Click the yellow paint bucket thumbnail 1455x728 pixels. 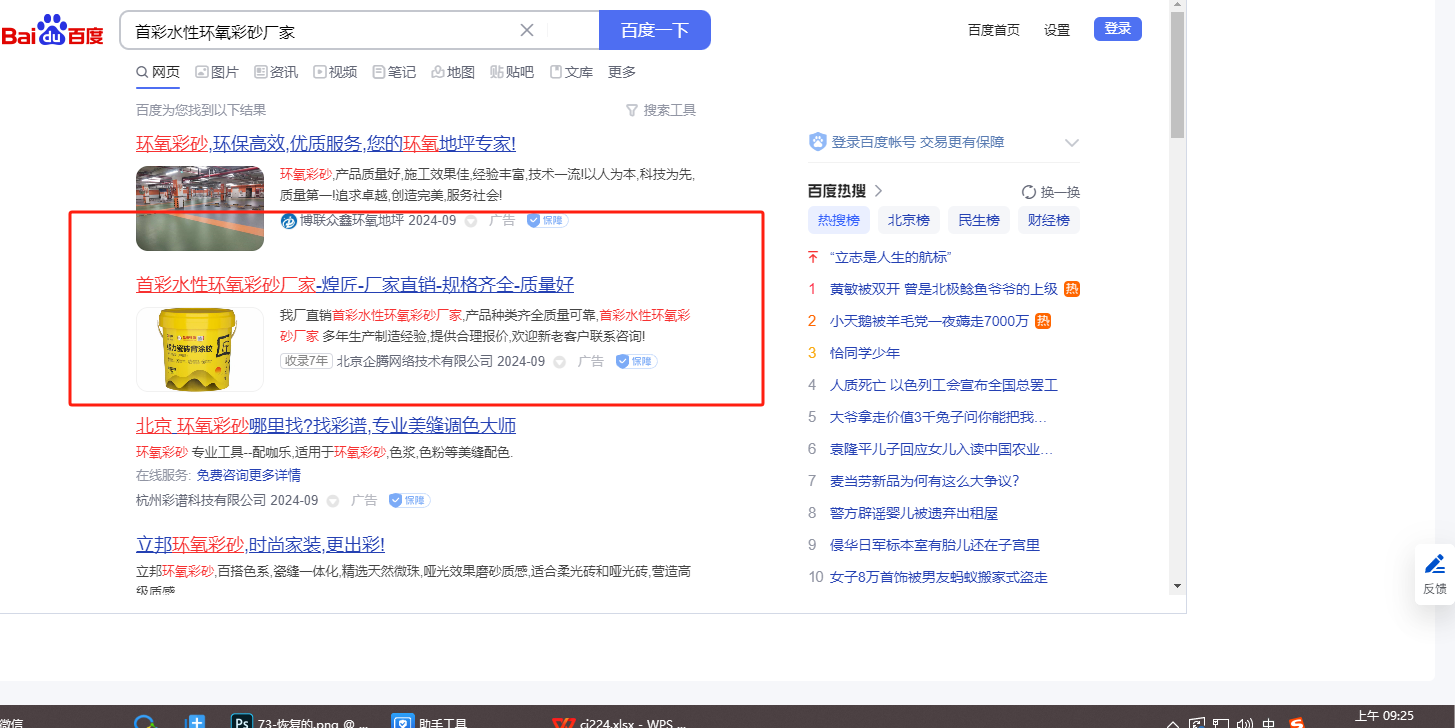point(200,349)
